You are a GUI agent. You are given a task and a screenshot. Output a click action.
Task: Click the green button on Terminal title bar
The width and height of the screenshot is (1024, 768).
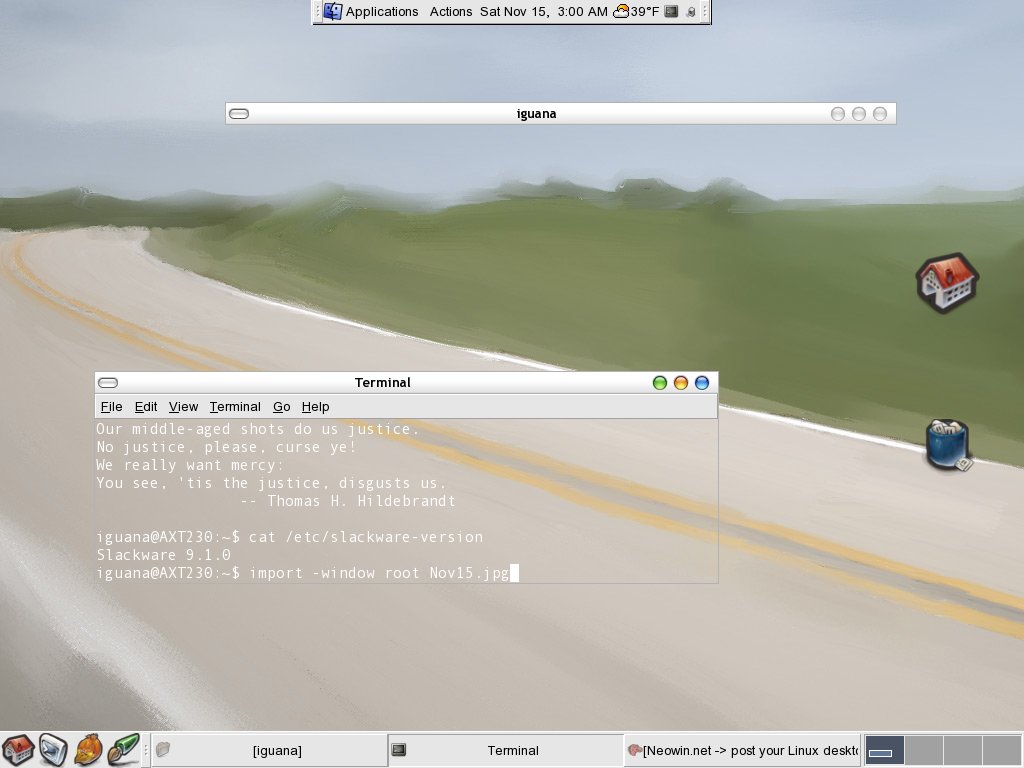(x=660, y=383)
